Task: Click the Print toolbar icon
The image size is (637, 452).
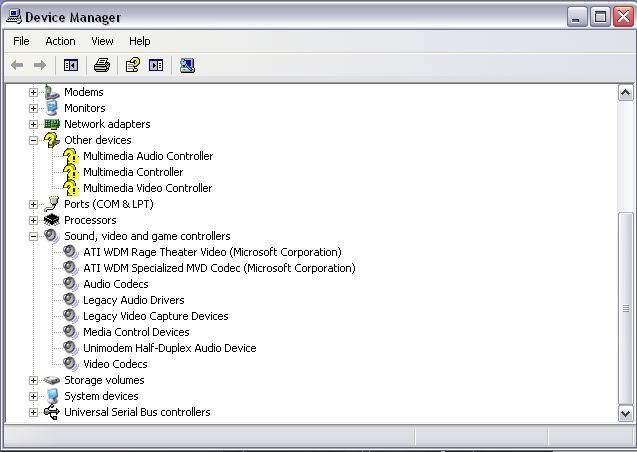Action: [102, 65]
